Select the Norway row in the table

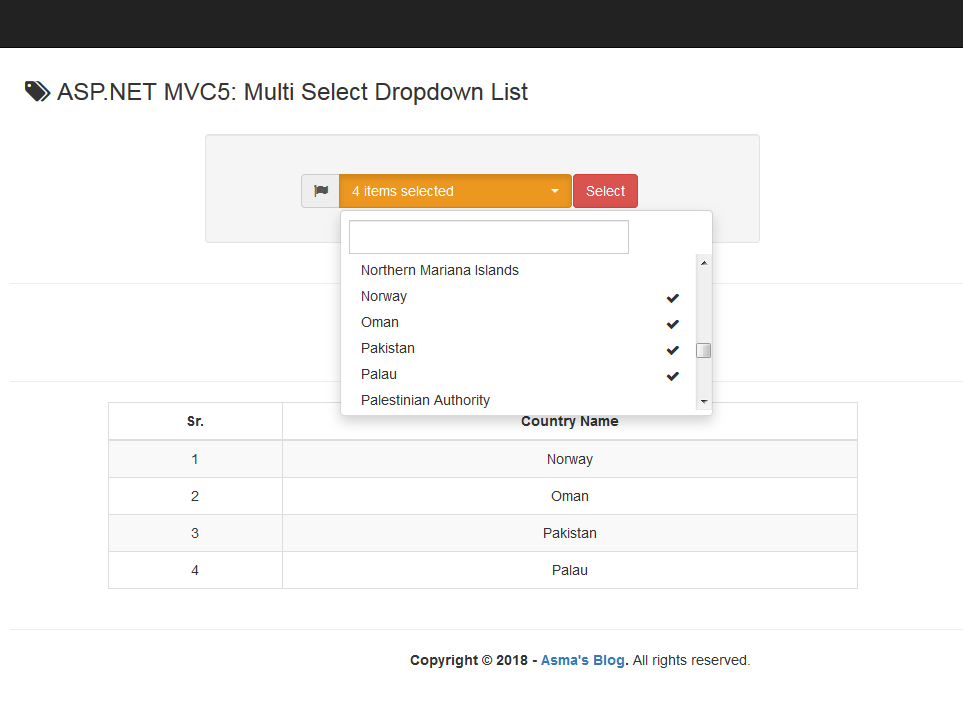[569, 458]
